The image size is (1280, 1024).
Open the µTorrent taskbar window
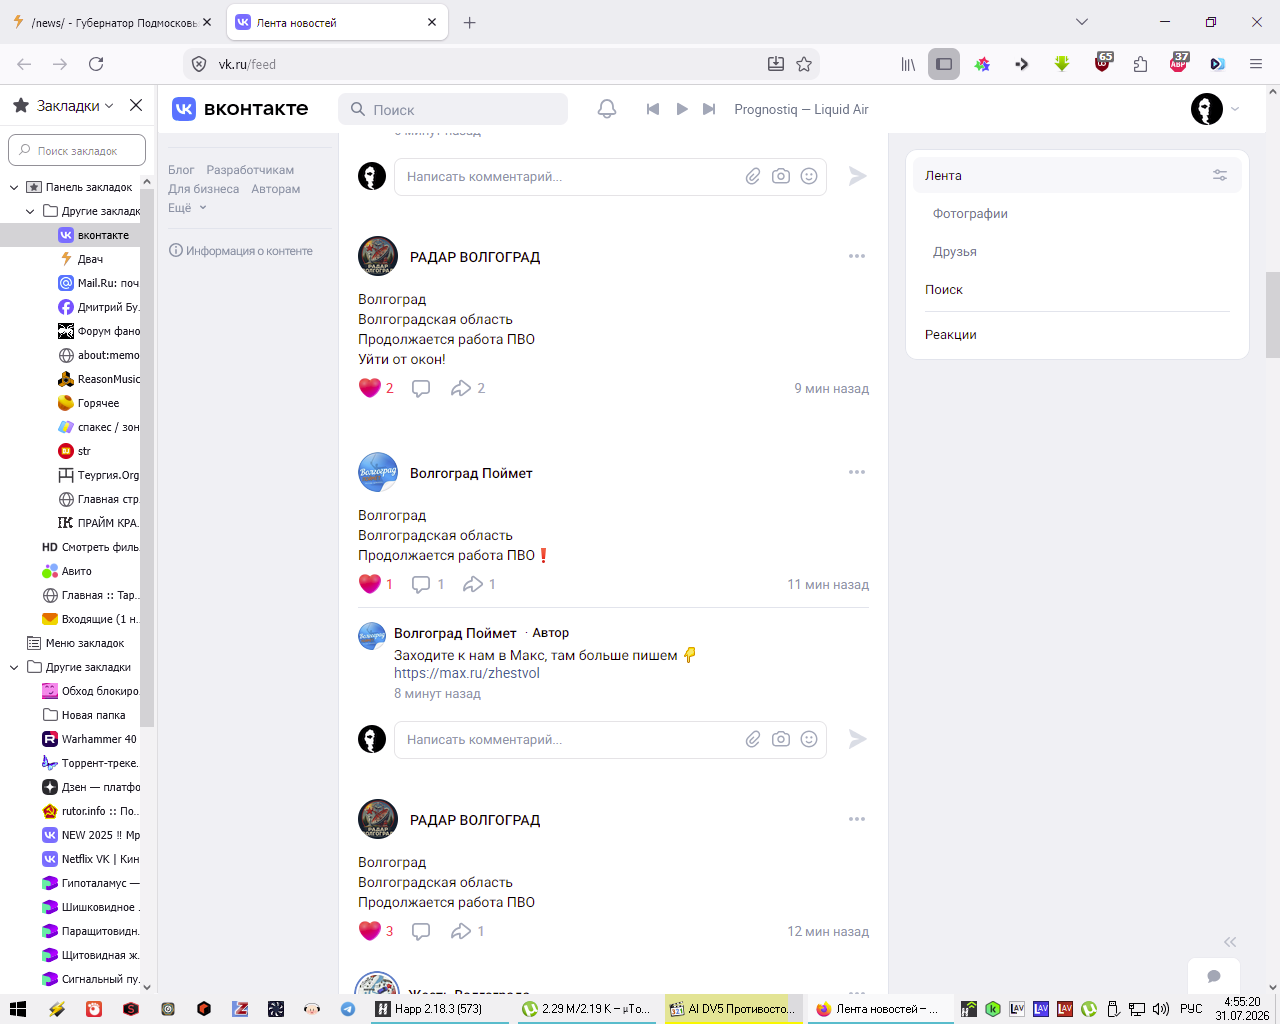[587, 1009]
